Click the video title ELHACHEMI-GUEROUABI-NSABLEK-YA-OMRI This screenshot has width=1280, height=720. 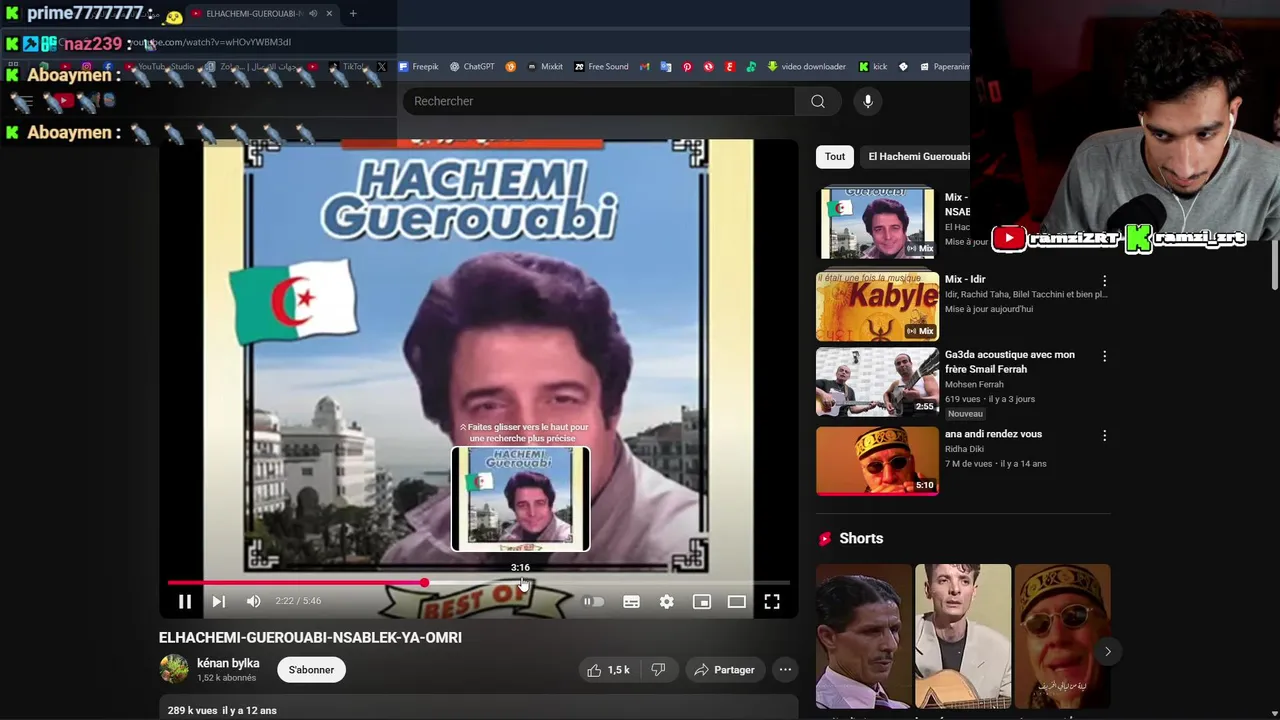click(x=310, y=638)
